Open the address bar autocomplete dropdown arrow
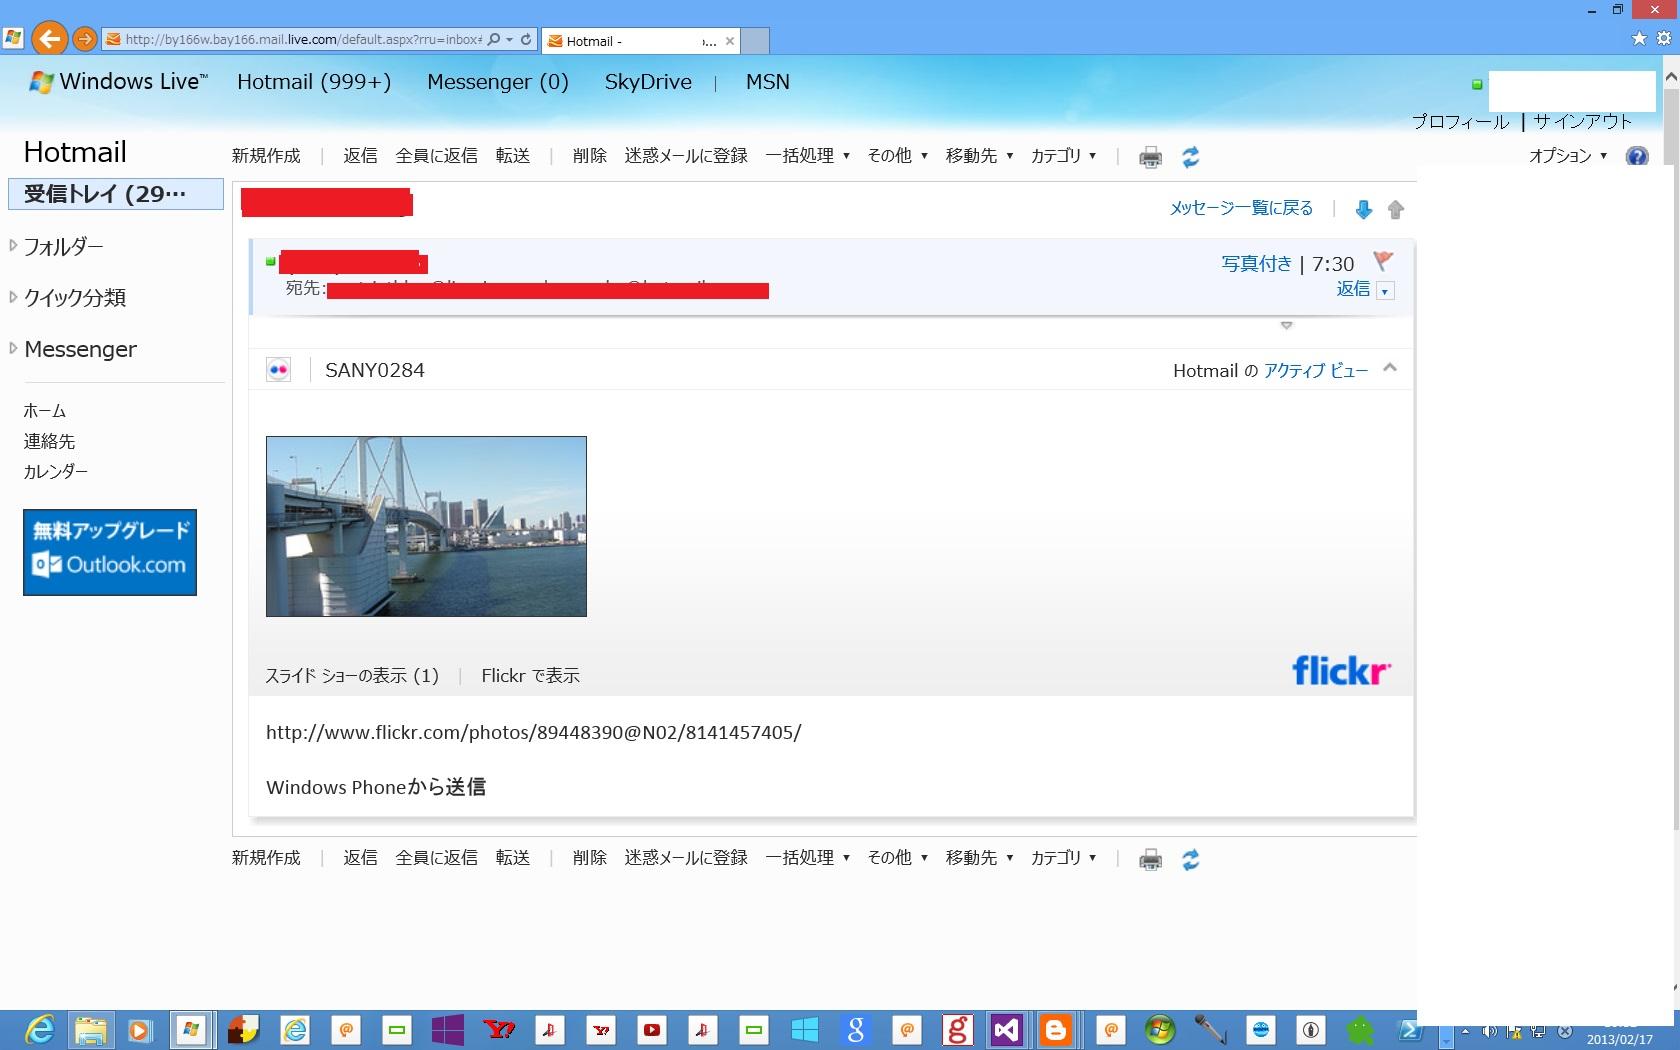Viewport: 1680px width, 1050px height. (510, 40)
